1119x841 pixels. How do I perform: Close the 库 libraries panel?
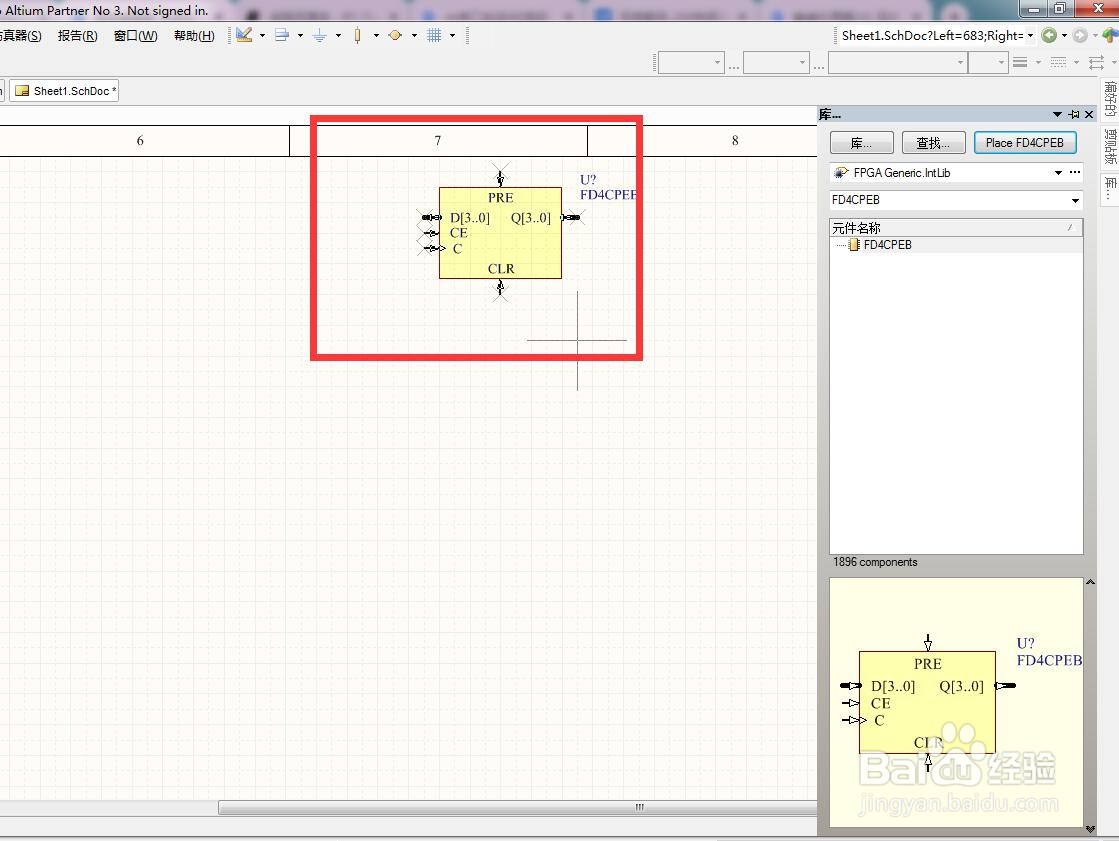tap(1089, 114)
